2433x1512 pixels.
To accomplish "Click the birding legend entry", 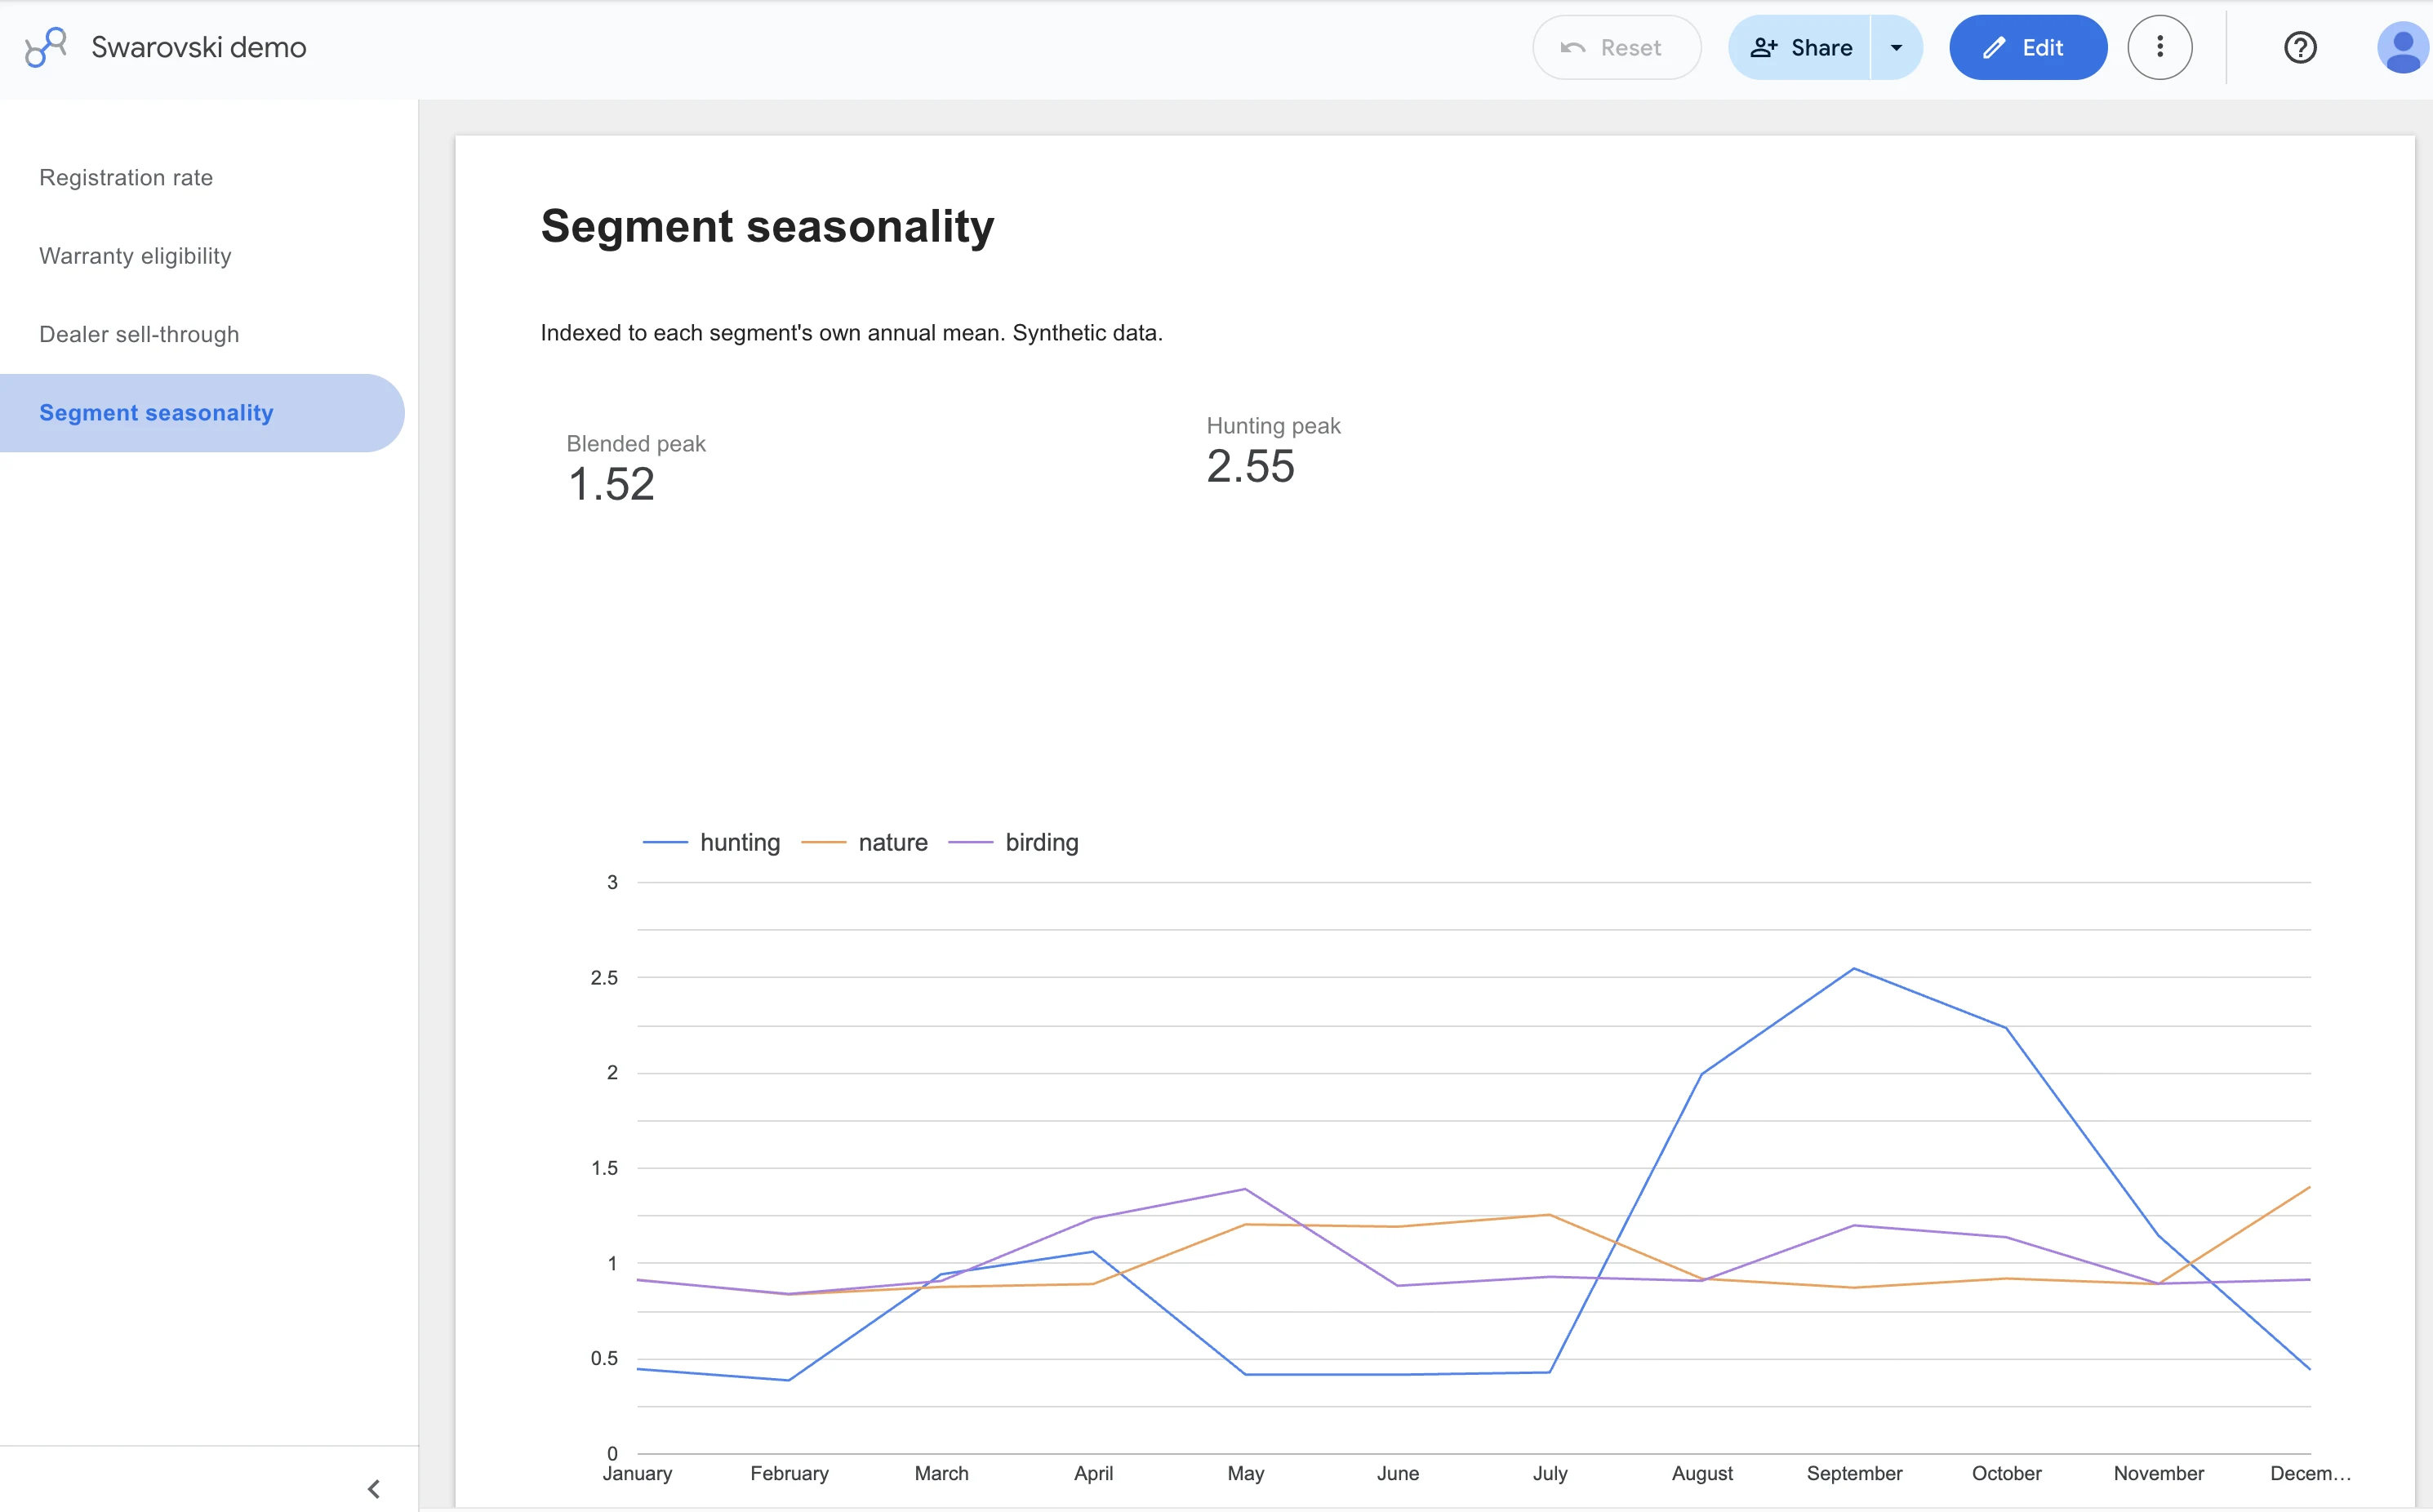I will point(1013,842).
